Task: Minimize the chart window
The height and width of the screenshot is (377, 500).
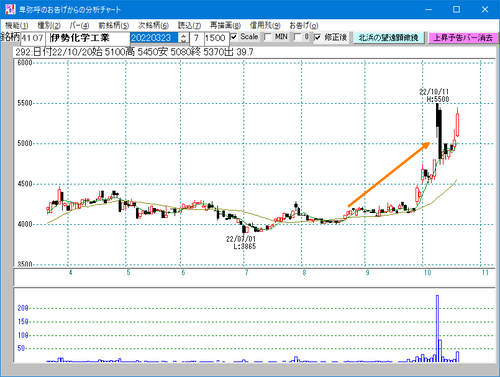Action: click(x=428, y=9)
